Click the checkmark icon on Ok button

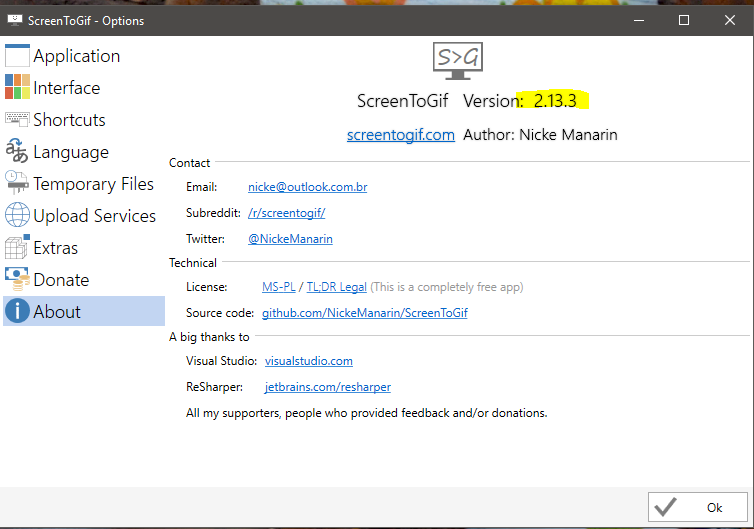(x=666, y=507)
